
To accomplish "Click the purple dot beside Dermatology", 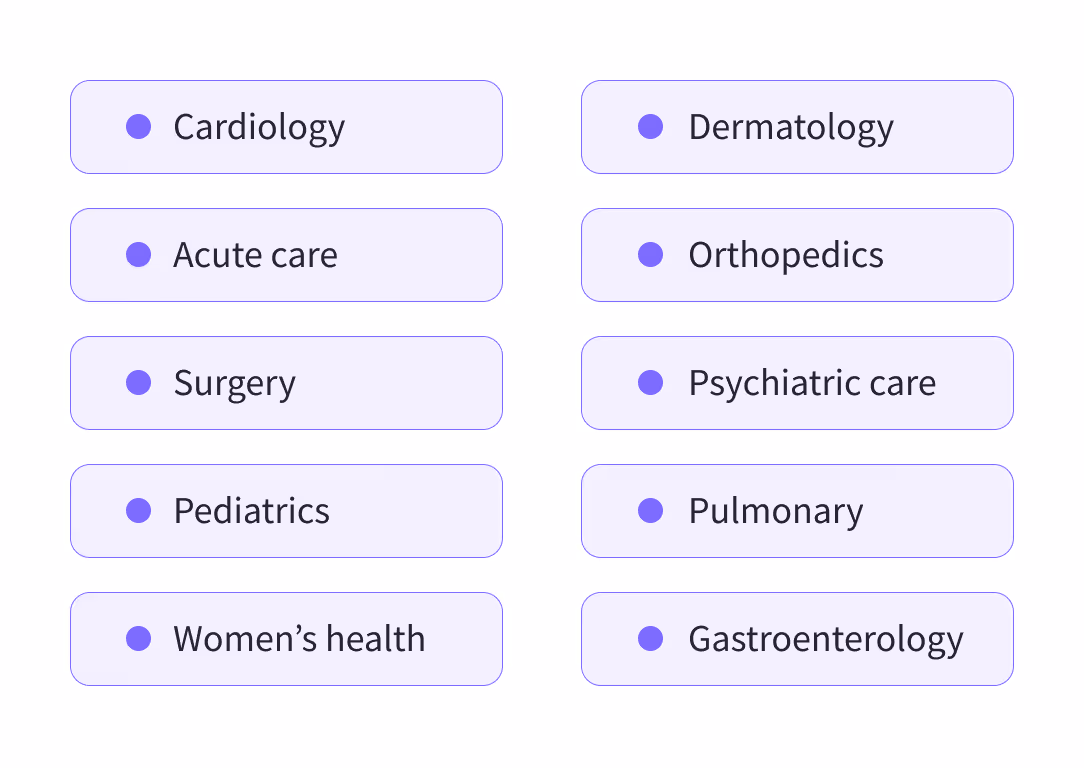I will point(650,127).
